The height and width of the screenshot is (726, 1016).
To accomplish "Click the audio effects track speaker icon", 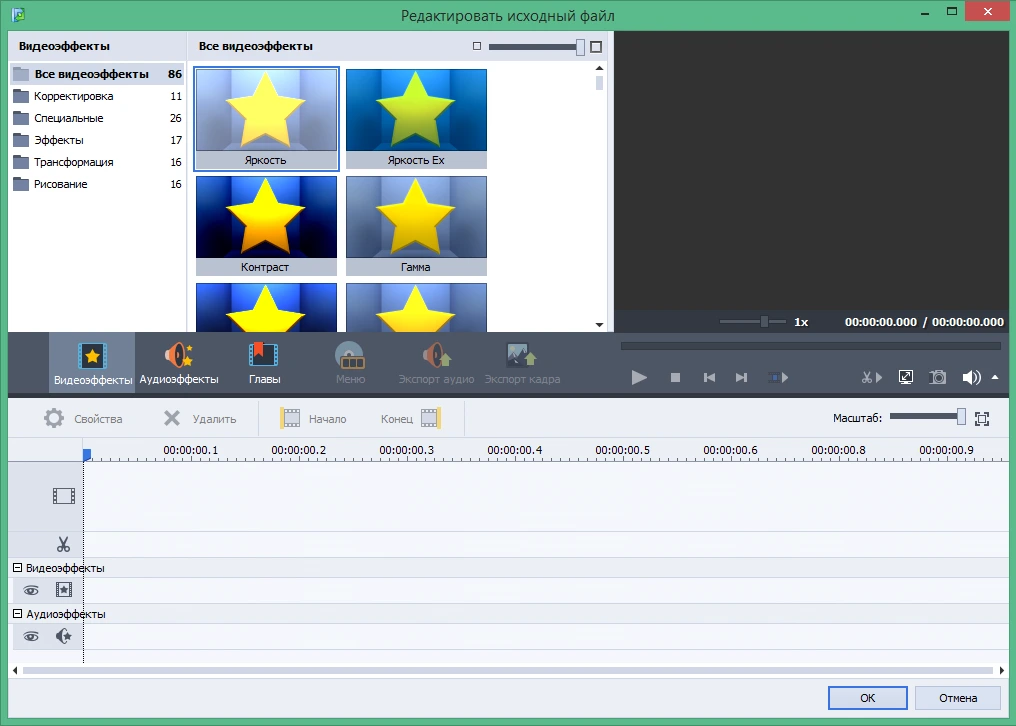I will [64, 636].
